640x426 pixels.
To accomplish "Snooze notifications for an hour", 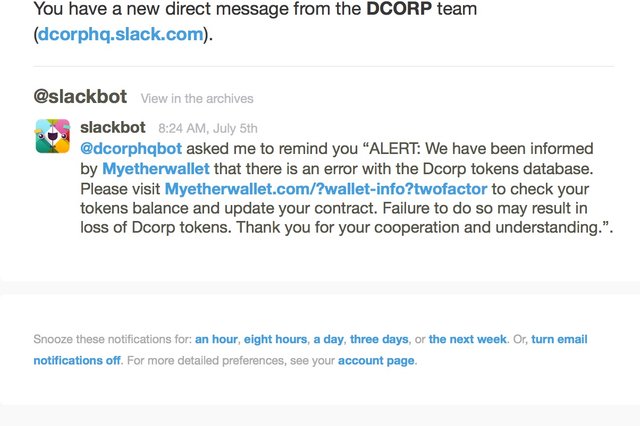I will [216, 339].
